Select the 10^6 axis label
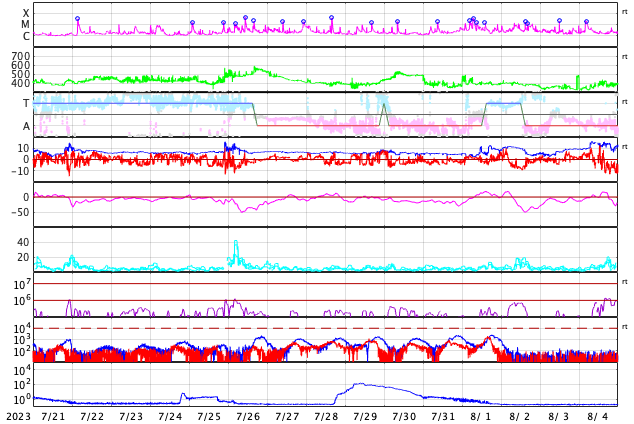Screen dimensions: 634x424 click(x=21, y=301)
